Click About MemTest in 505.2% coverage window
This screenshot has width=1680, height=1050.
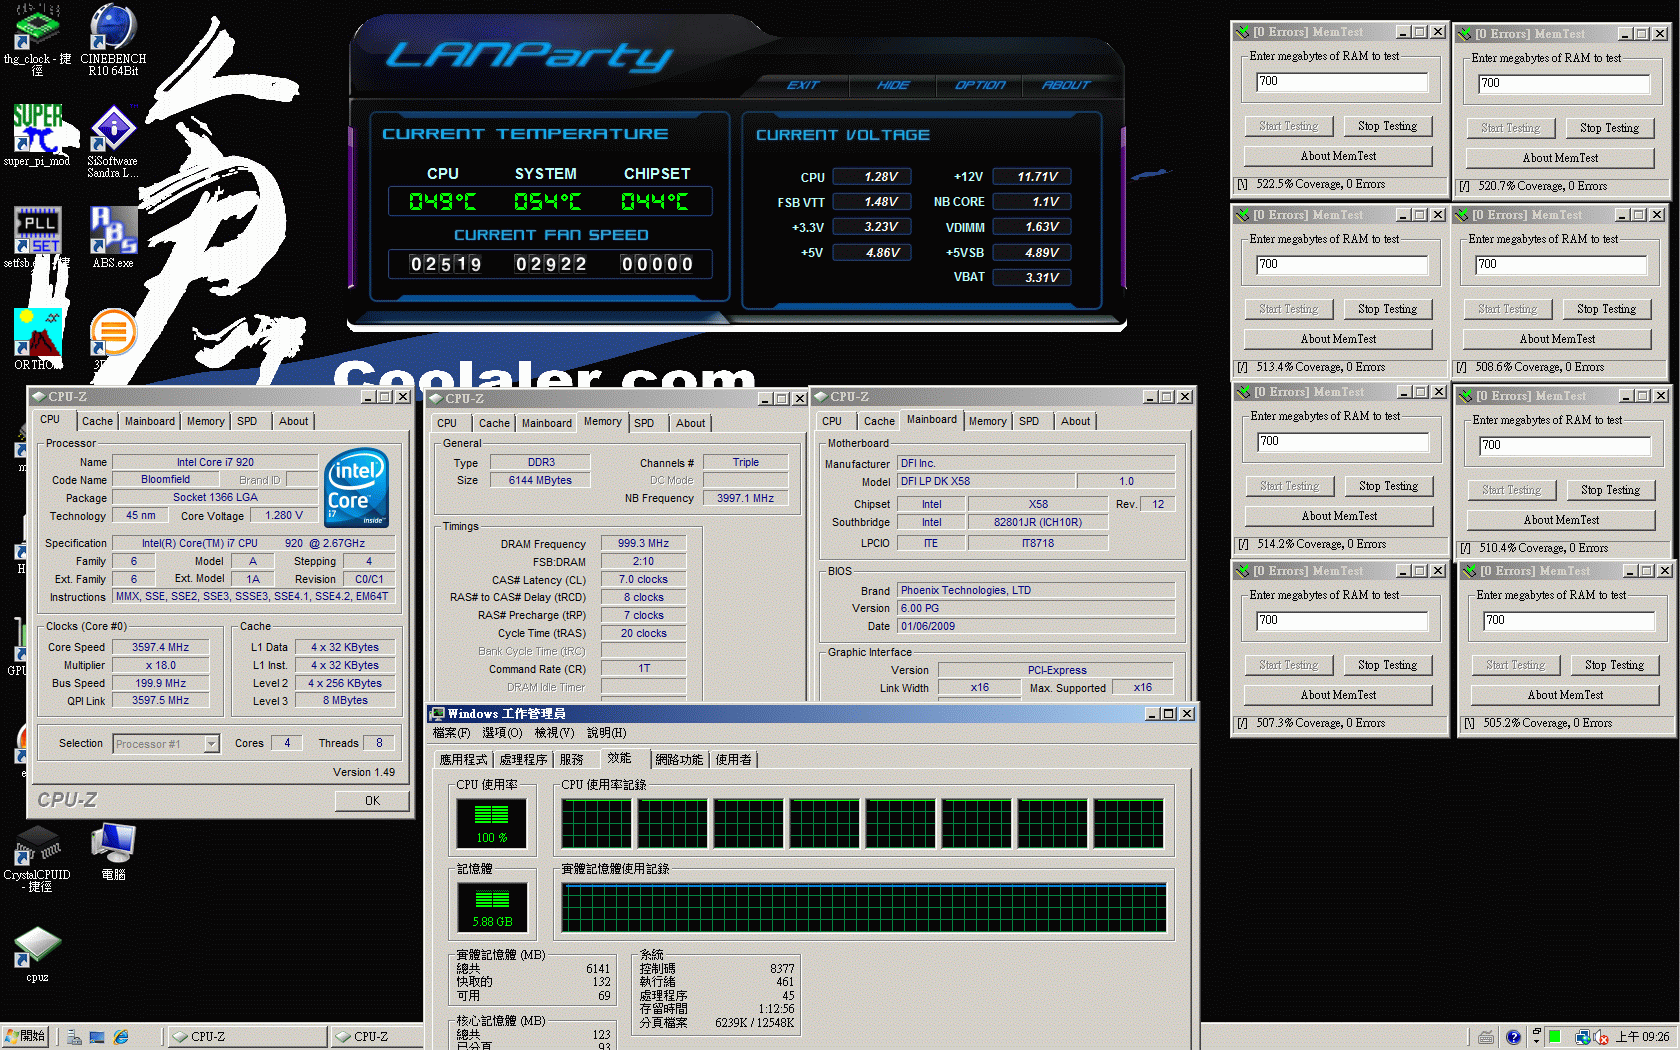click(x=1565, y=695)
